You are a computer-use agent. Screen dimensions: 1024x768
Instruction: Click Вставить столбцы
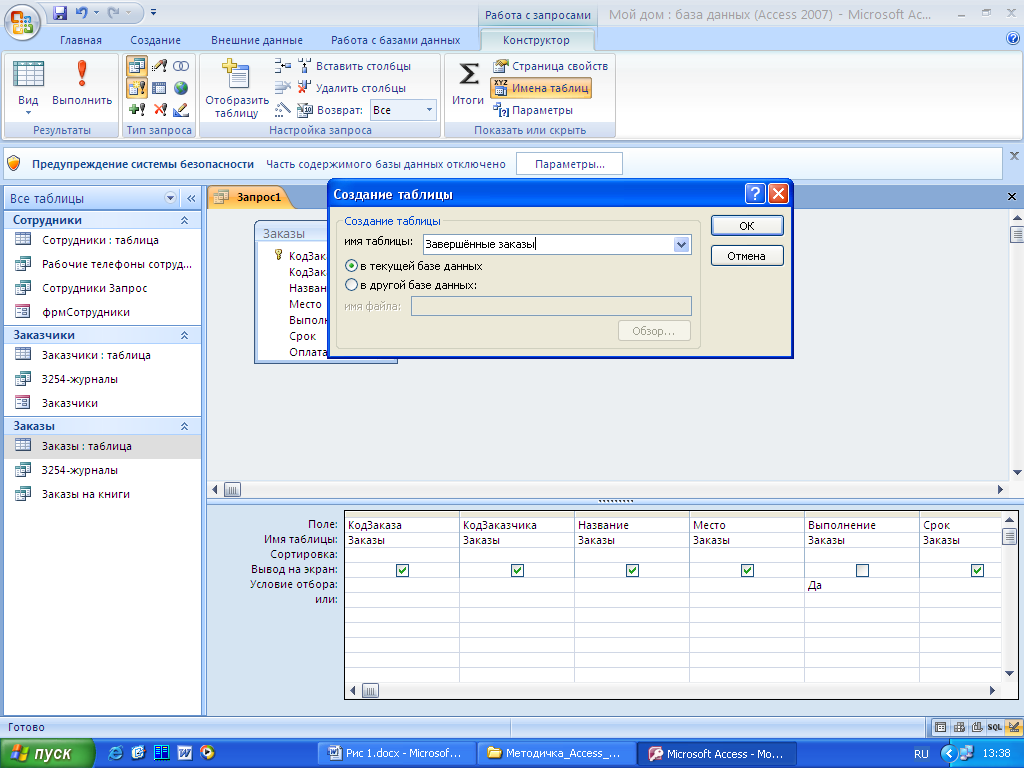point(355,66)
